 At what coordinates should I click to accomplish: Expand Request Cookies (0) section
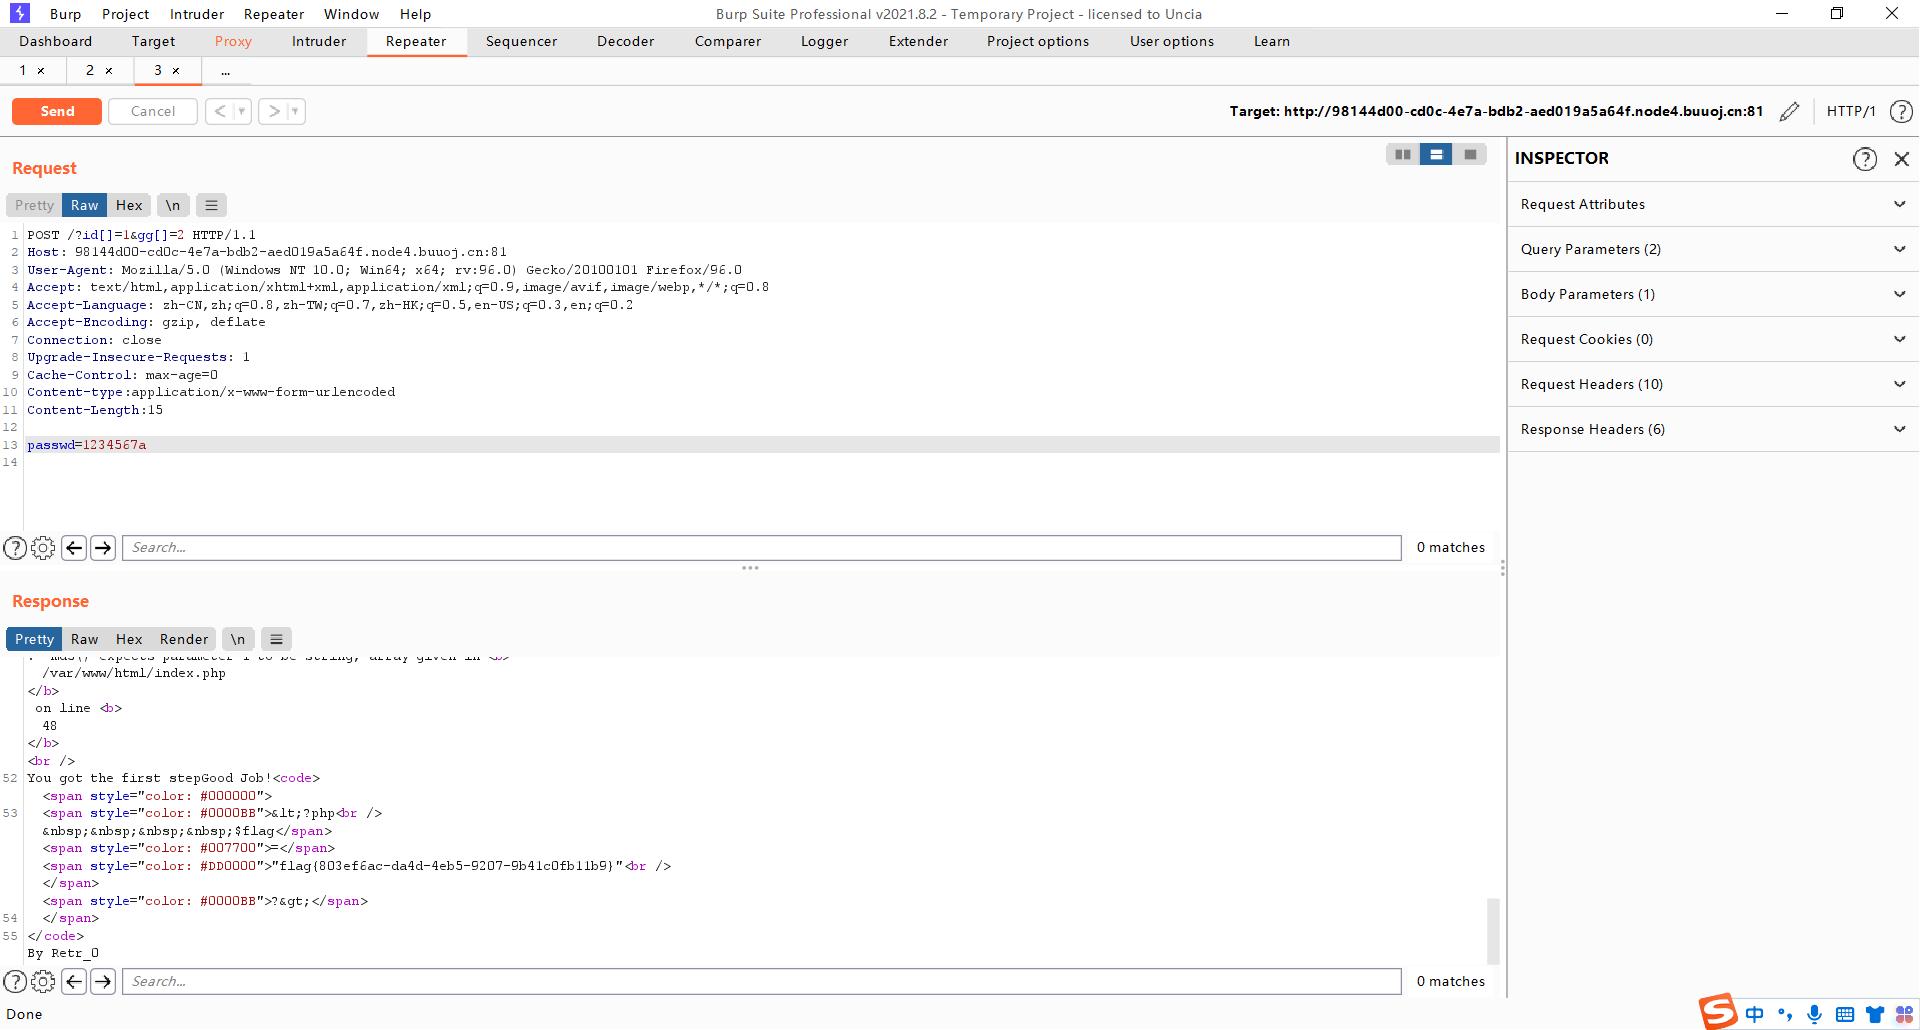click(1713, 339)
